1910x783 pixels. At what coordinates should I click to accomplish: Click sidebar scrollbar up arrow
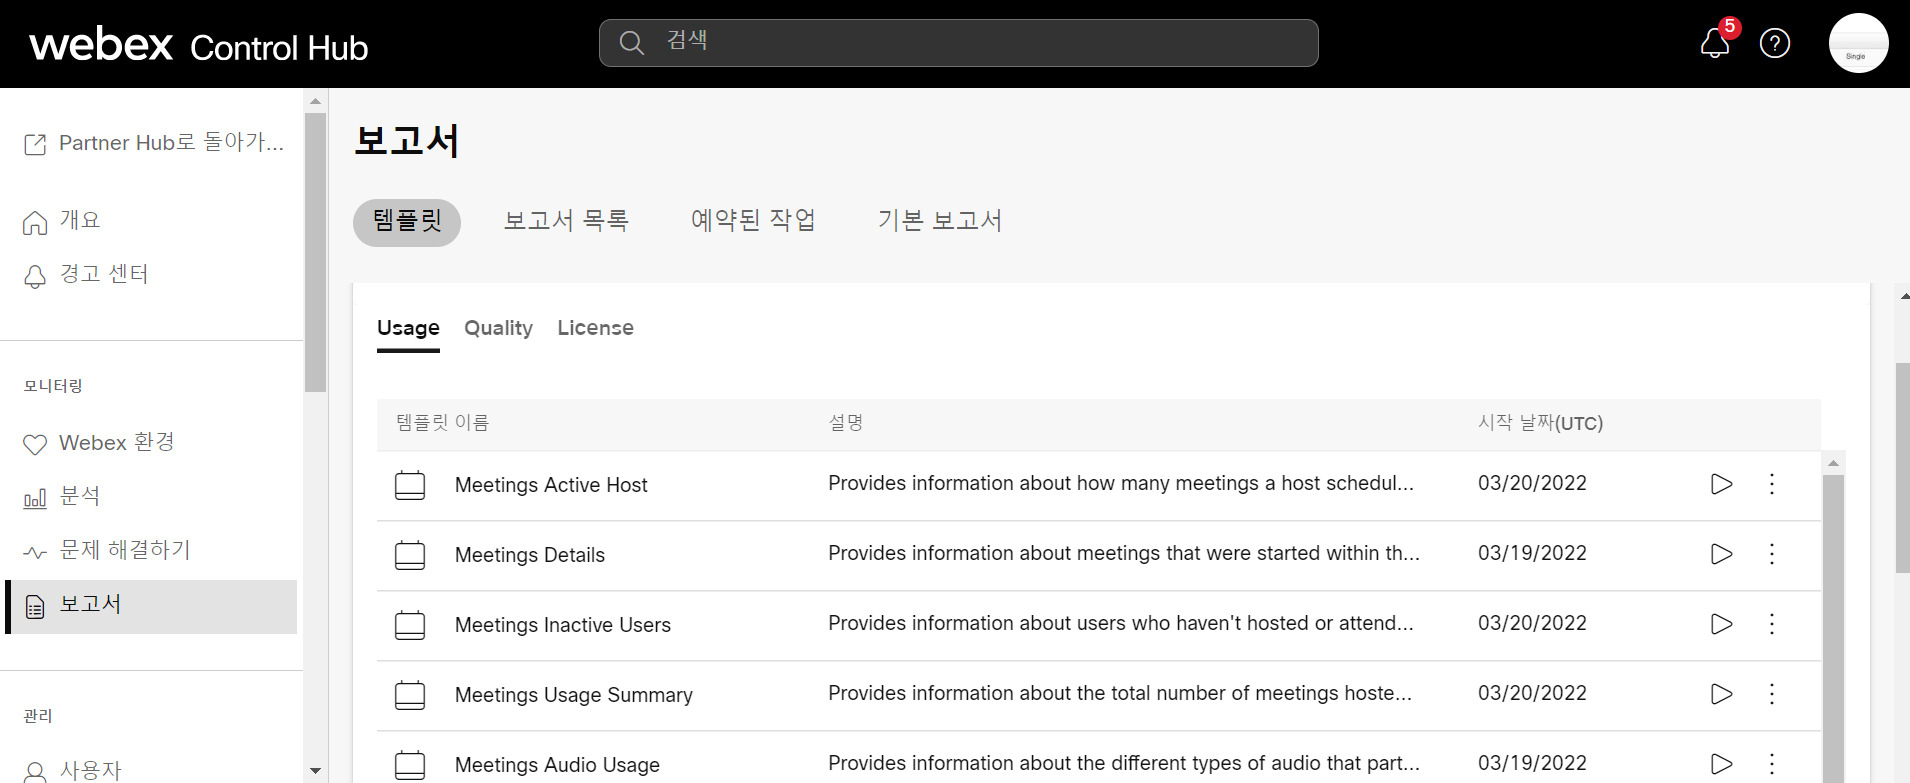coord(315,101)
